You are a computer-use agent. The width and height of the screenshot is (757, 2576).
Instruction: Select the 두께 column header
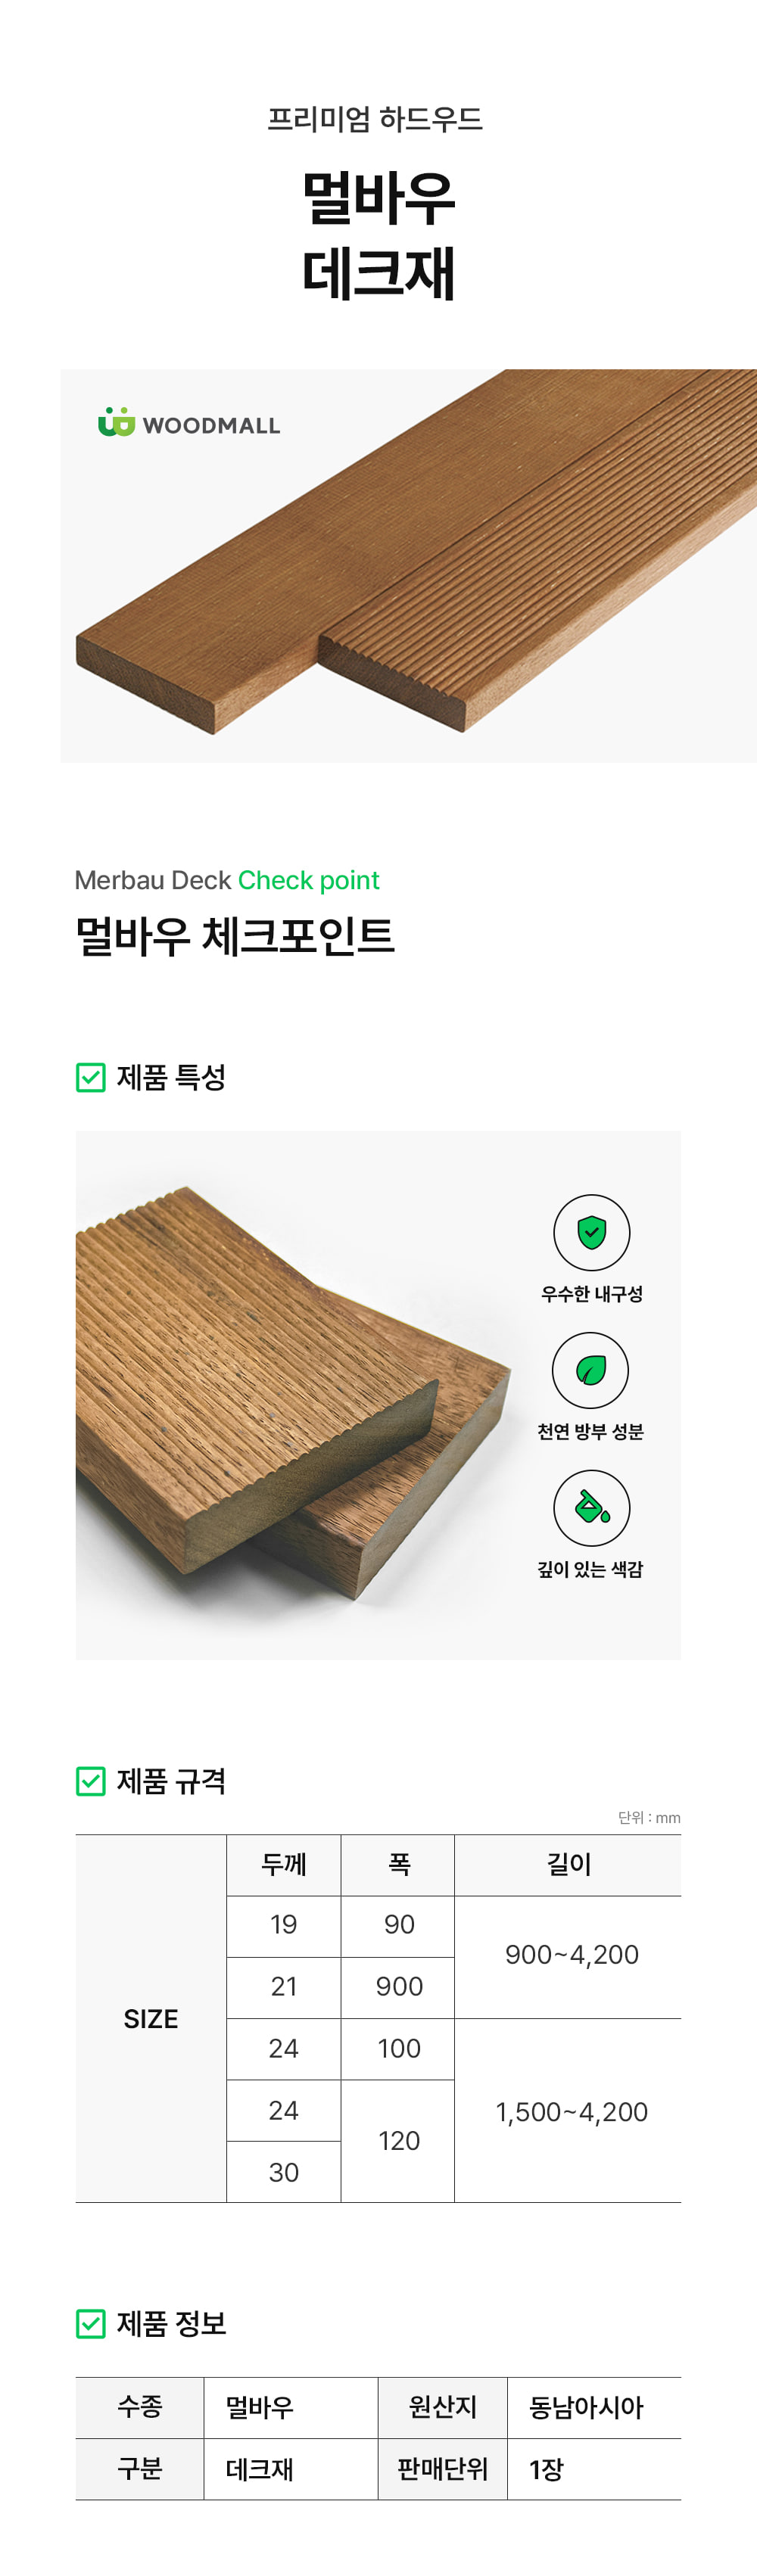click(x=284, y=1864)
